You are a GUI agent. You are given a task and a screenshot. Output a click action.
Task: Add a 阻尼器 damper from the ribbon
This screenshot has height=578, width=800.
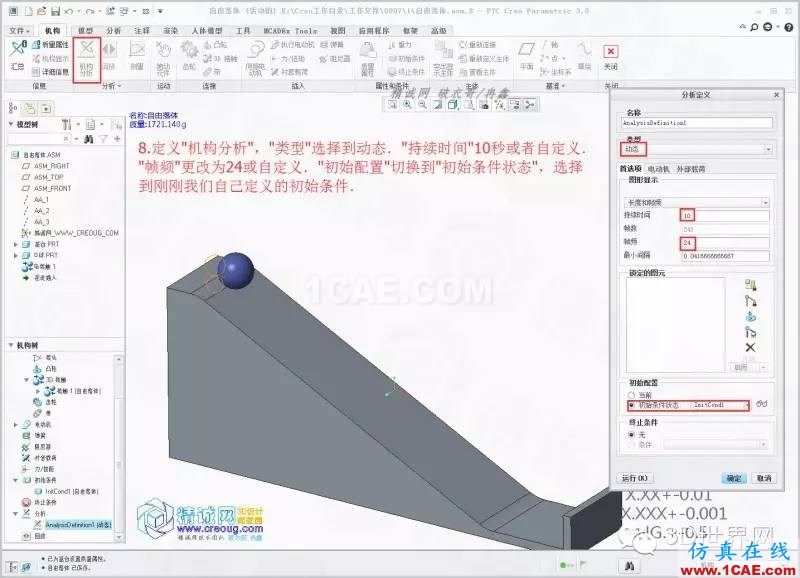[x=335, y=59]
